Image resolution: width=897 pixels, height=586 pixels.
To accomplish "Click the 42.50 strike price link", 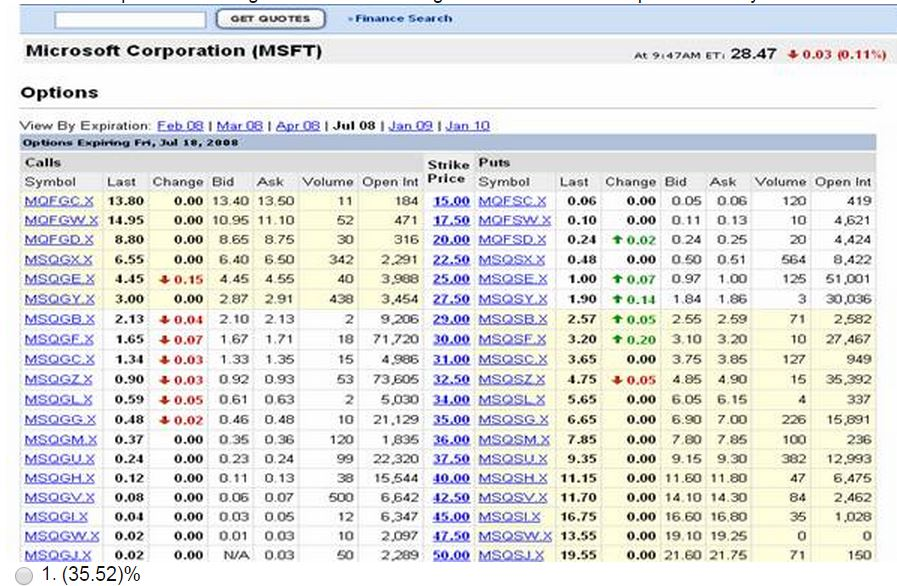I will tap(451, 498).
